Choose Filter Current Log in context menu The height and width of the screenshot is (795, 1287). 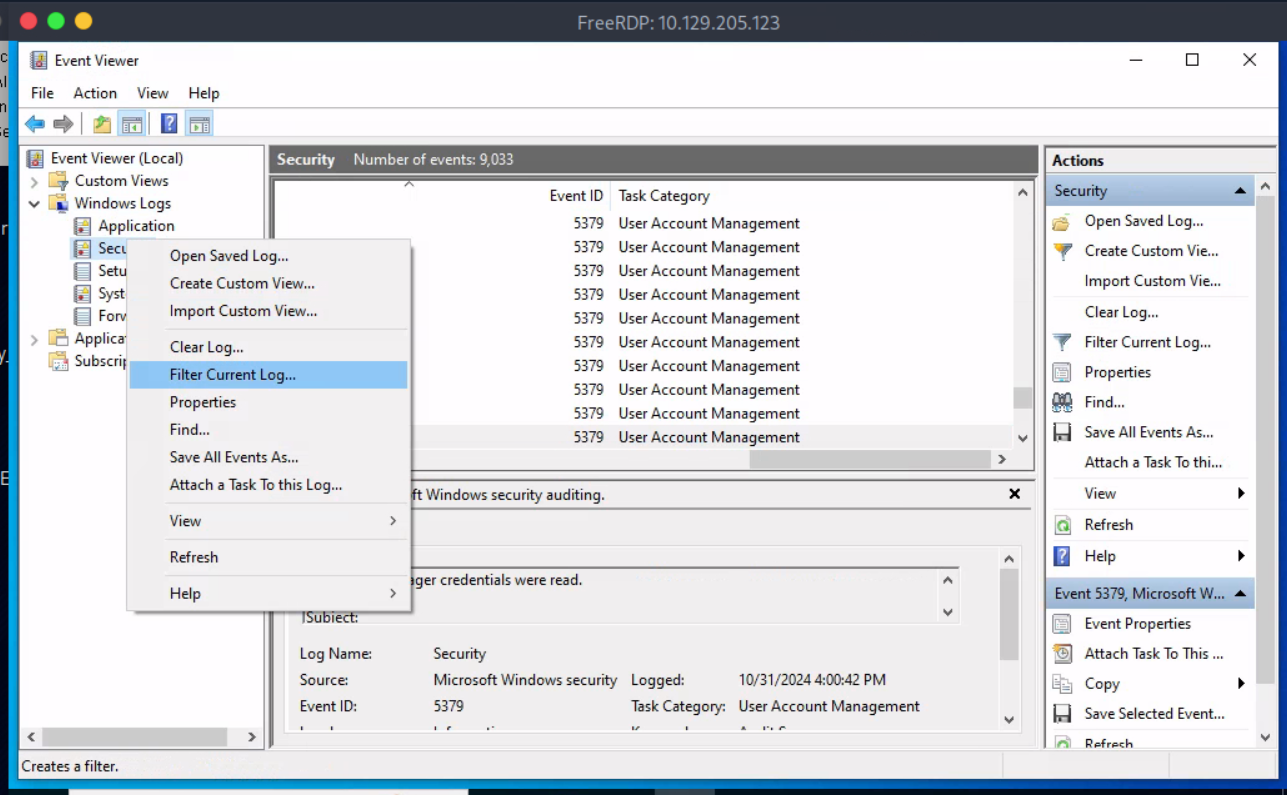click(268, 375)
